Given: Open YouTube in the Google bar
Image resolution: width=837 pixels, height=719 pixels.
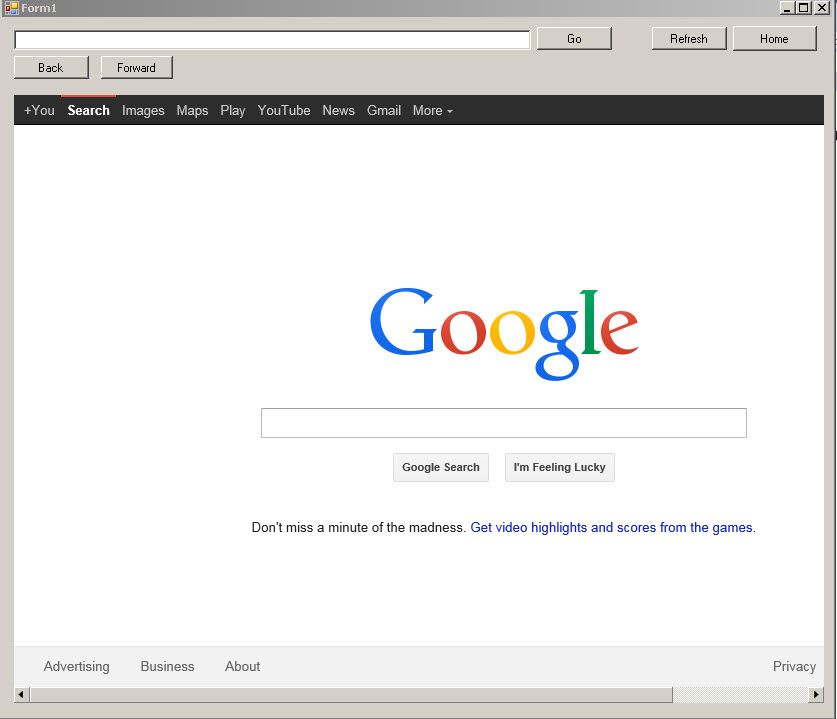Looking at the screenshot, I should pyautogui.click(x=284, y=110).
